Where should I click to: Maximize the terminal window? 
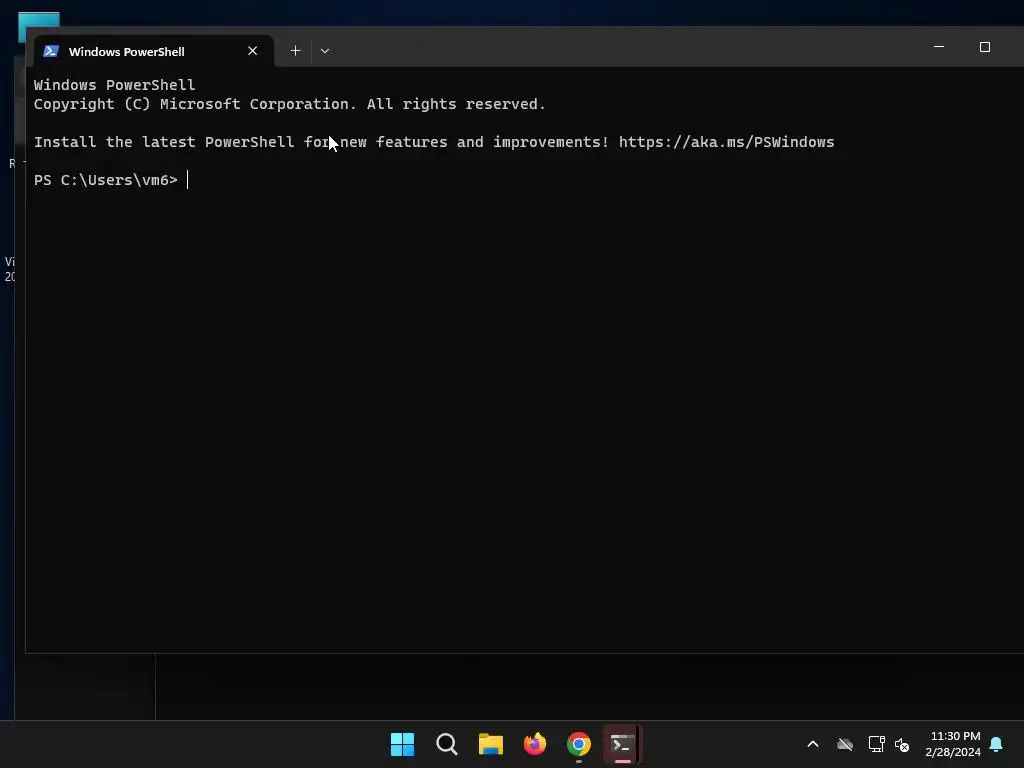pyautogui.click(x=985, y=47)
